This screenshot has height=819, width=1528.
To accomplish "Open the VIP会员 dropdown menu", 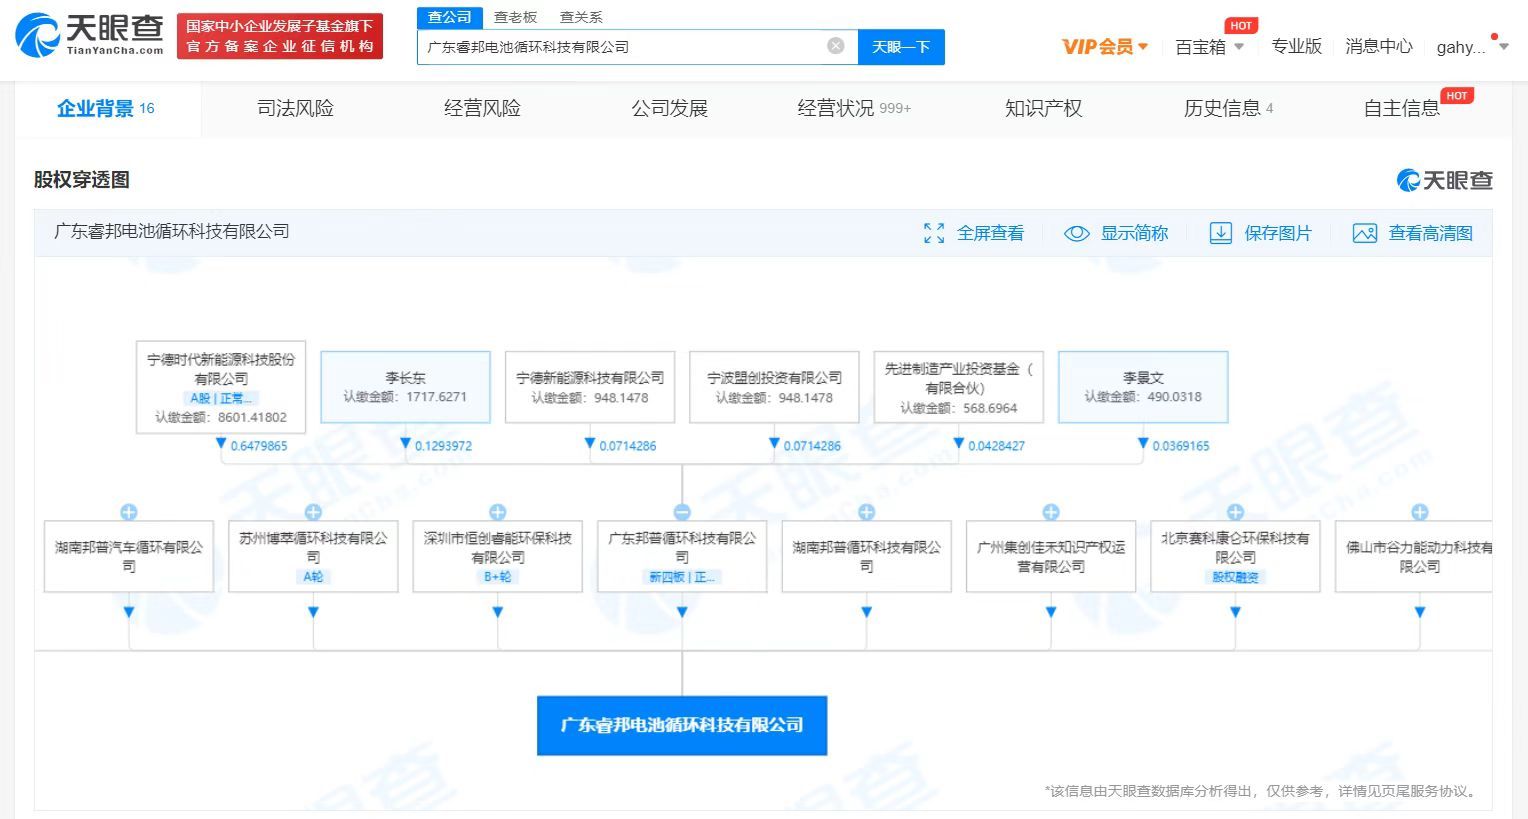I will tap(1105, 47).
